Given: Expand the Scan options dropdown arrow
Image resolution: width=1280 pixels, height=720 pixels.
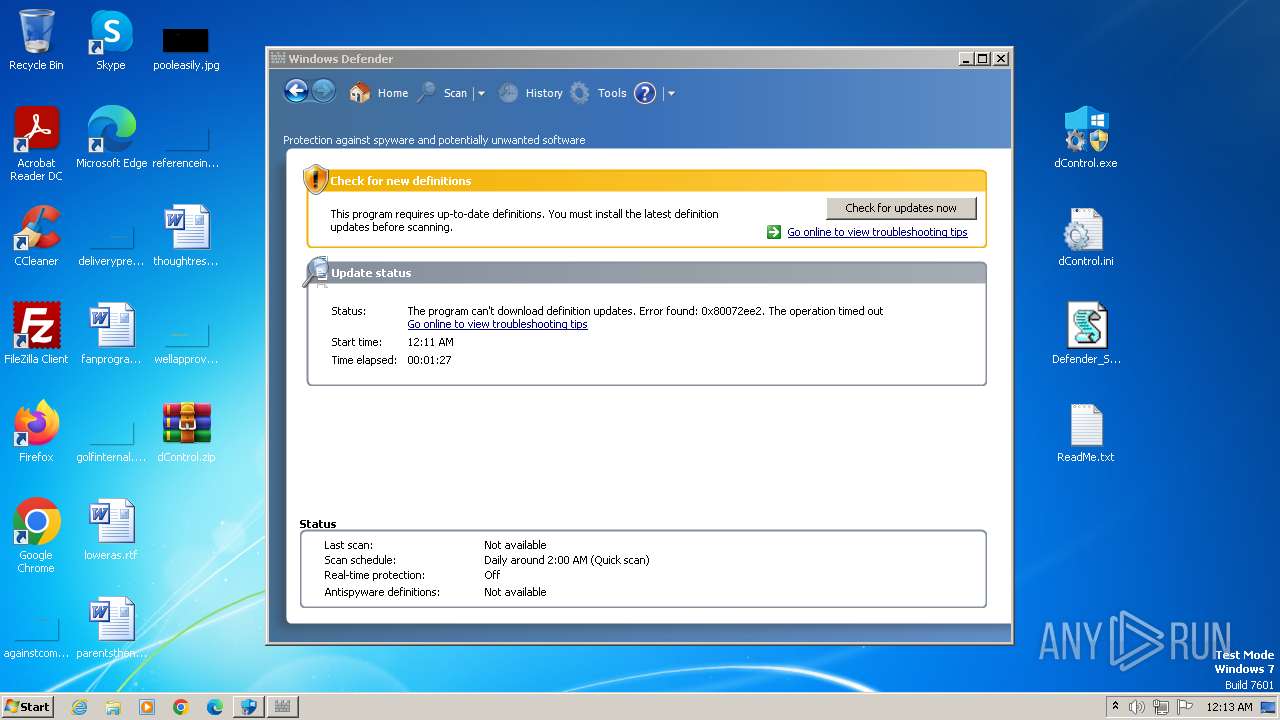Looking at the screenshot, I should click(481, 94).
